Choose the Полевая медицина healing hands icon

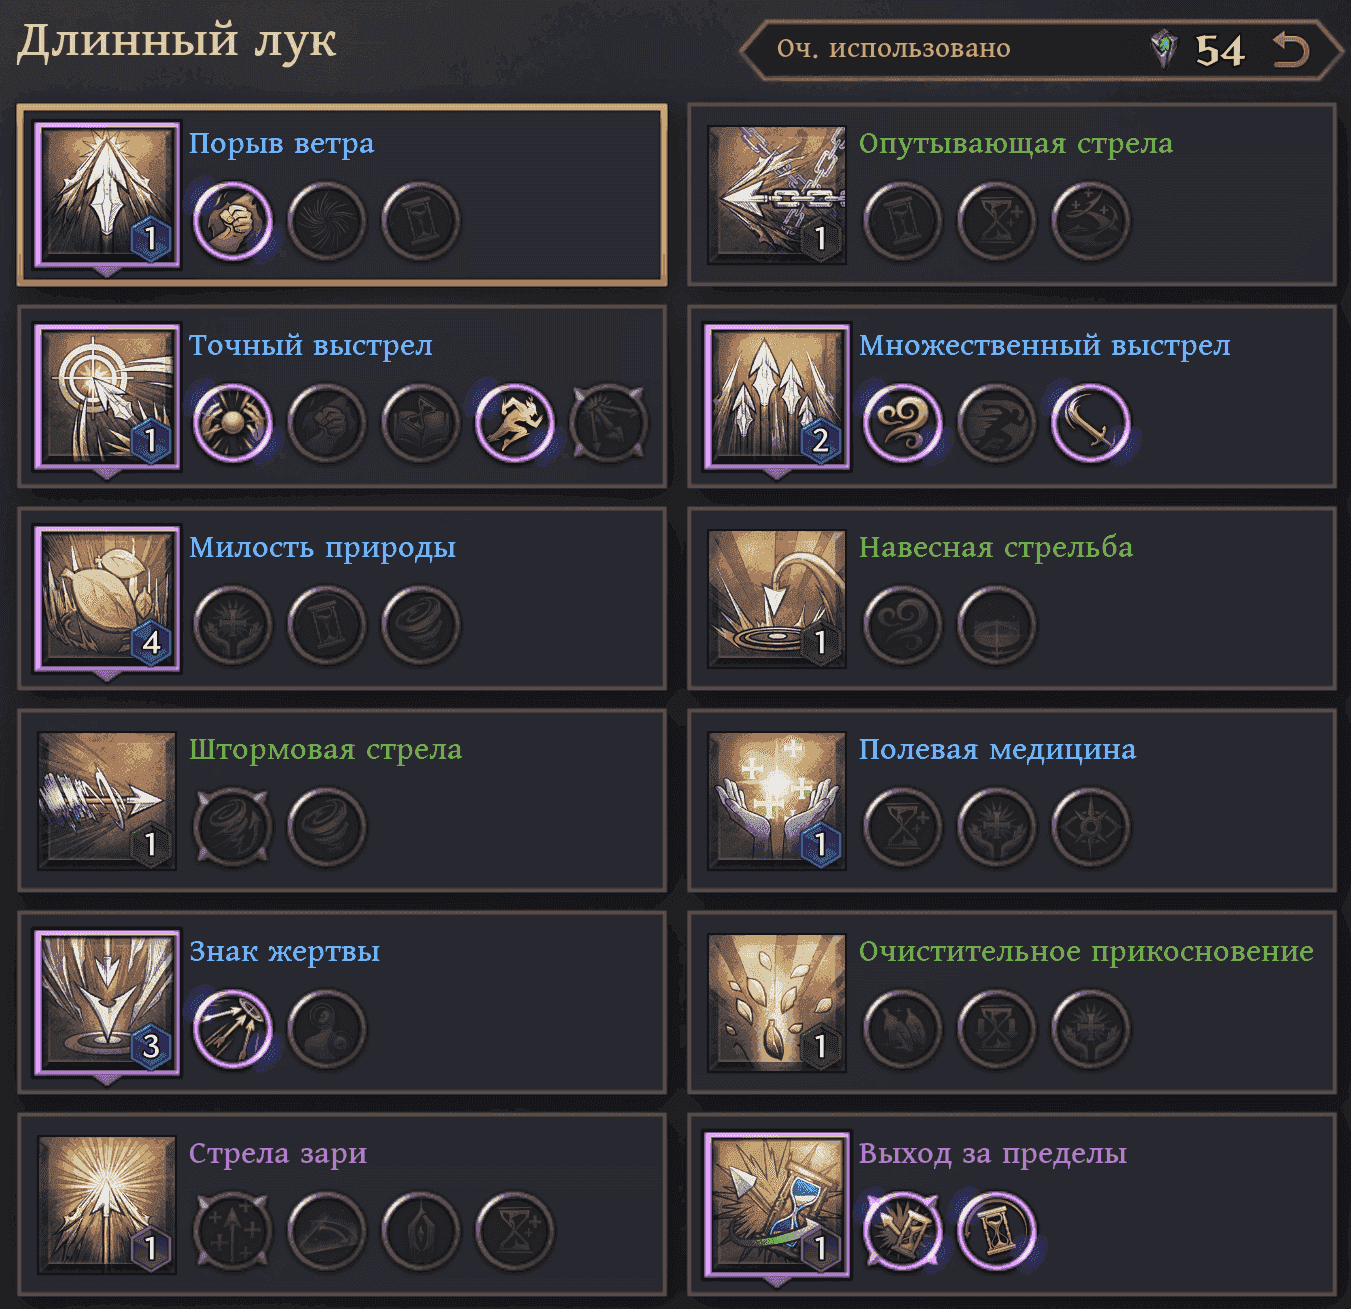pyautogui.click(x=777, y=801)
